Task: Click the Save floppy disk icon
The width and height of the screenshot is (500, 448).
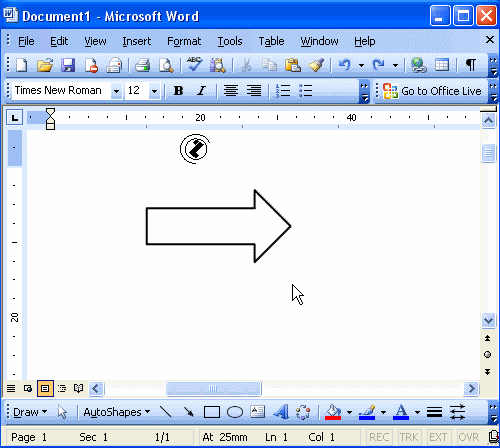Action: click(x=68, y=65)
